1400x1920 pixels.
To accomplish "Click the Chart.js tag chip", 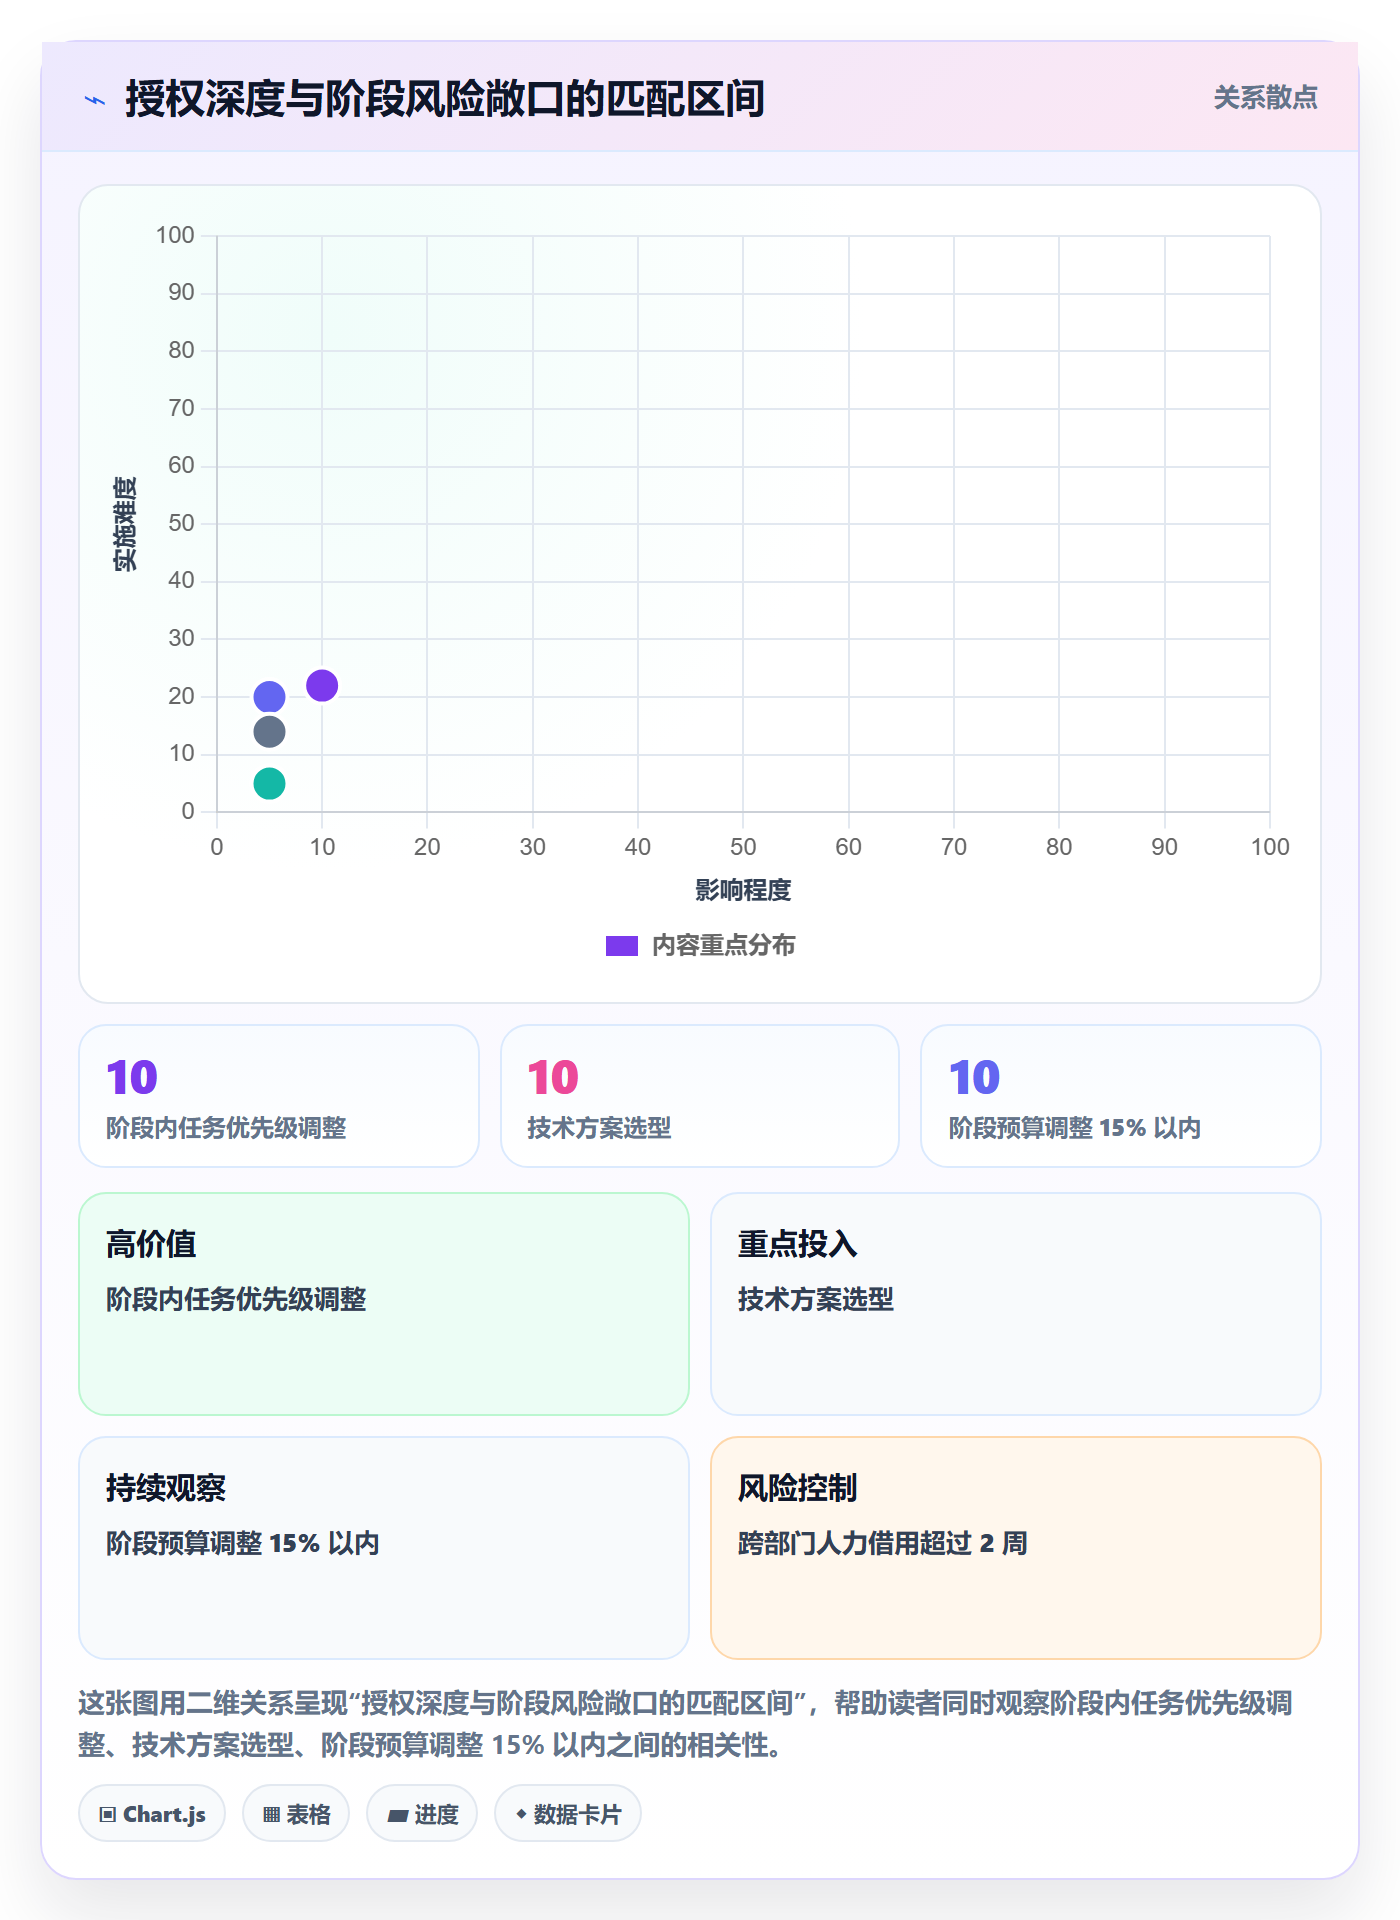I will (152, 1814).
